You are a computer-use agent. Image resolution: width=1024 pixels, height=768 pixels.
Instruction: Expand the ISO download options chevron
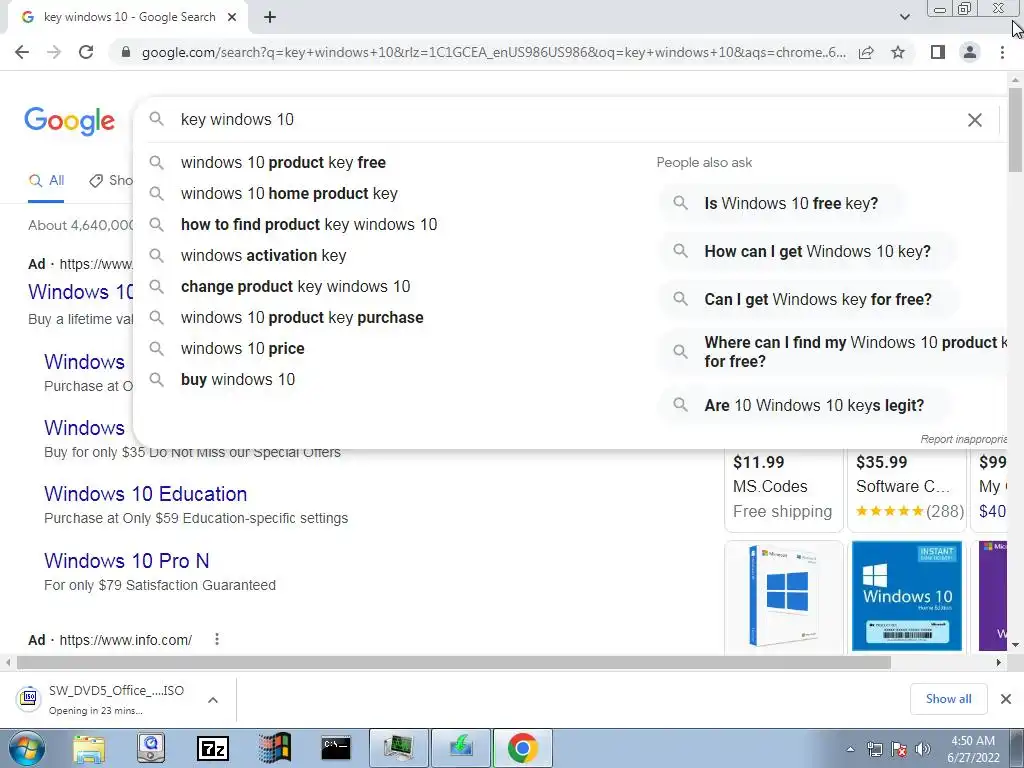[x=213, y=700]
